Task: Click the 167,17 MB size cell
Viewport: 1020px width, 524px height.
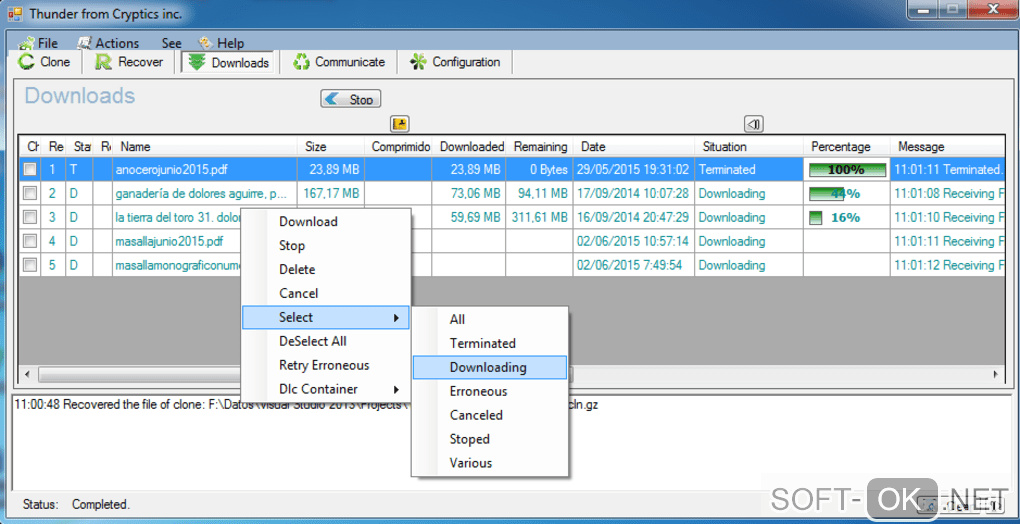Action: pos(331,194)
